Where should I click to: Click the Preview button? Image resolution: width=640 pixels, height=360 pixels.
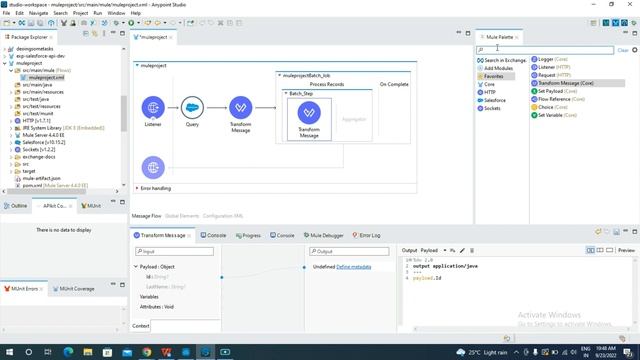tap(626, 250)
